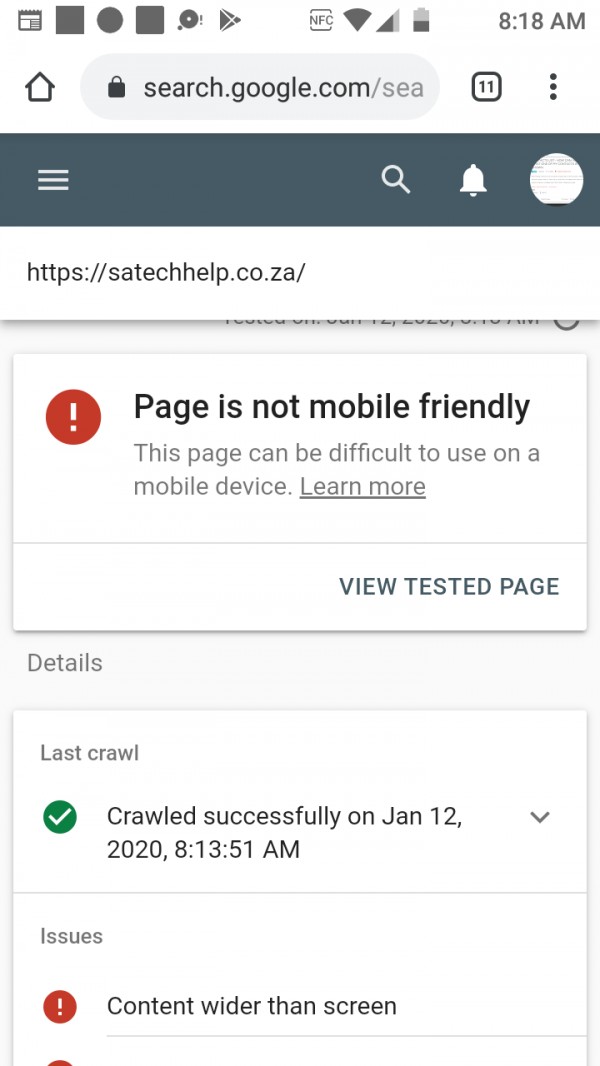The width and height of the screenshot is (600, 1066).
Task: Open the browser three-dot menu
Action: (x=553, y=88)
